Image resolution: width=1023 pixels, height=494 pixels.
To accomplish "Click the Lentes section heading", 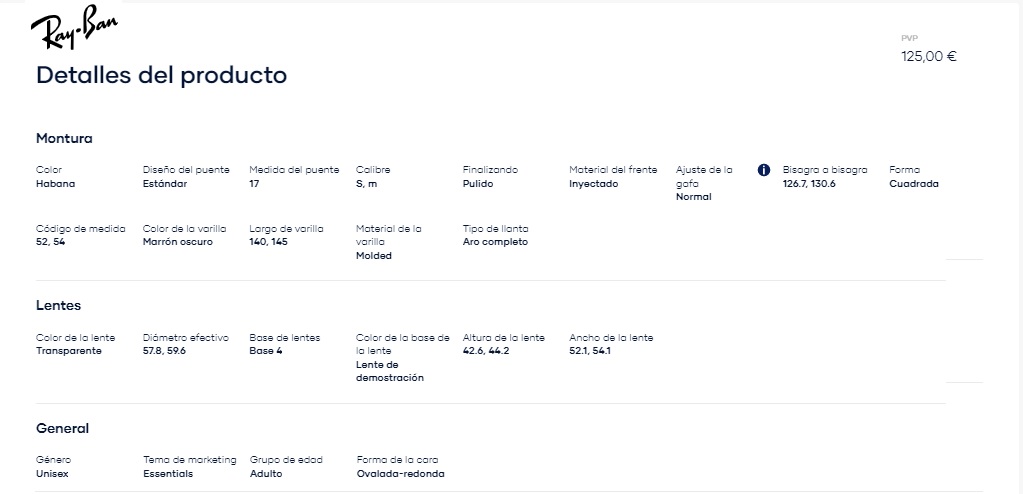I will point(58,305).
